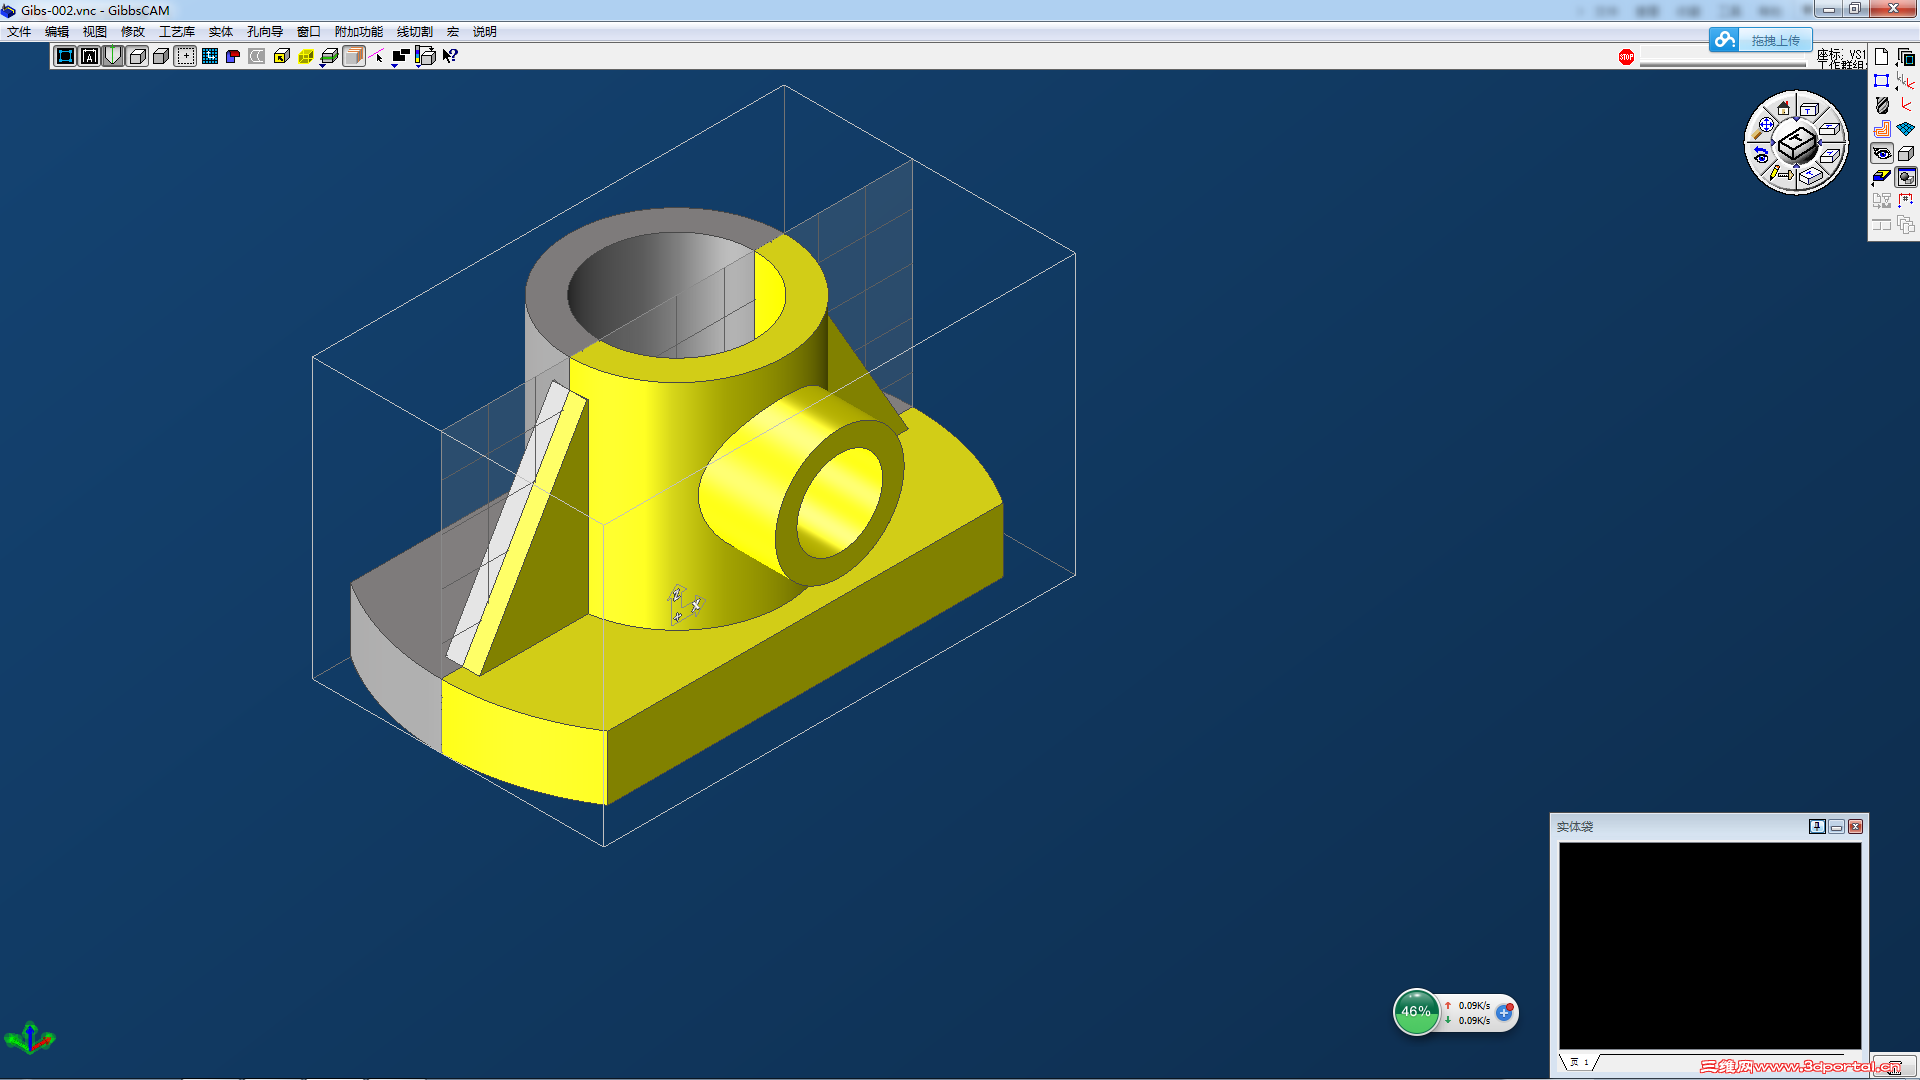The height and width of the screenshot is (1080, 1920).
Task: Click the red bracket with hash icon
Action: pos(1906,200)
